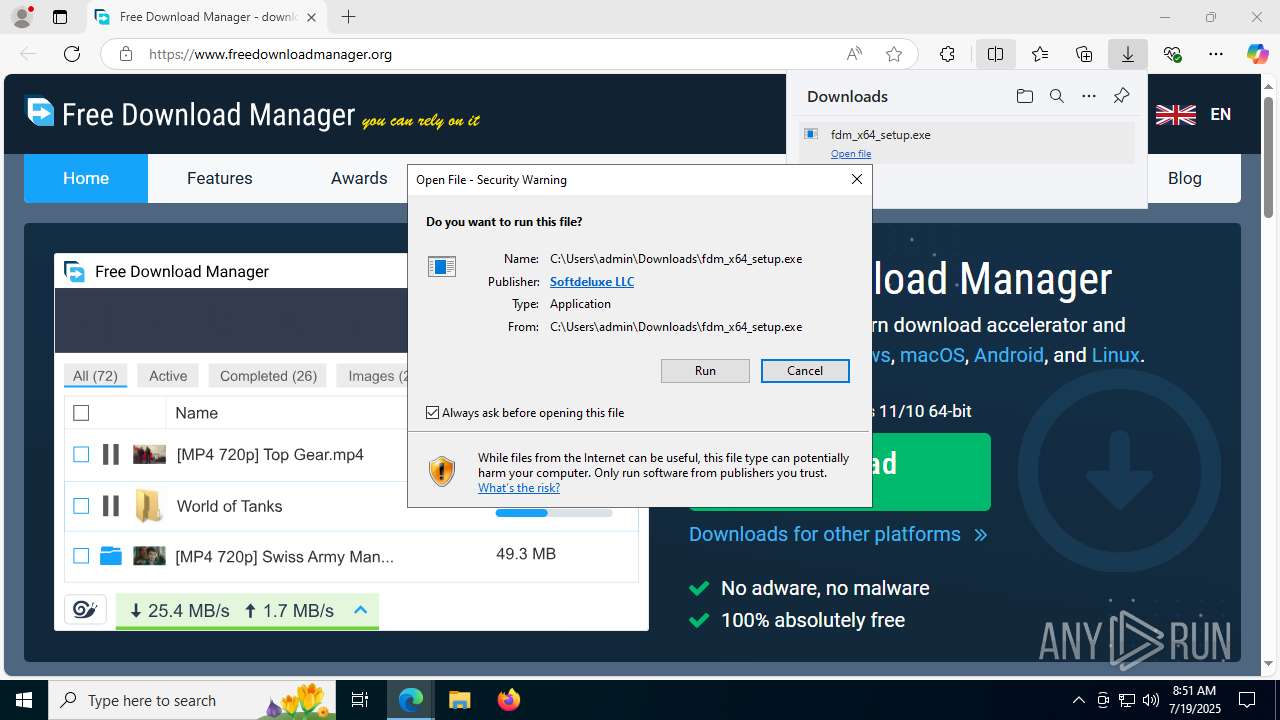The image size is (1280, 720).
Task: Click the Open file link
Action: click(x=851, y=154)
